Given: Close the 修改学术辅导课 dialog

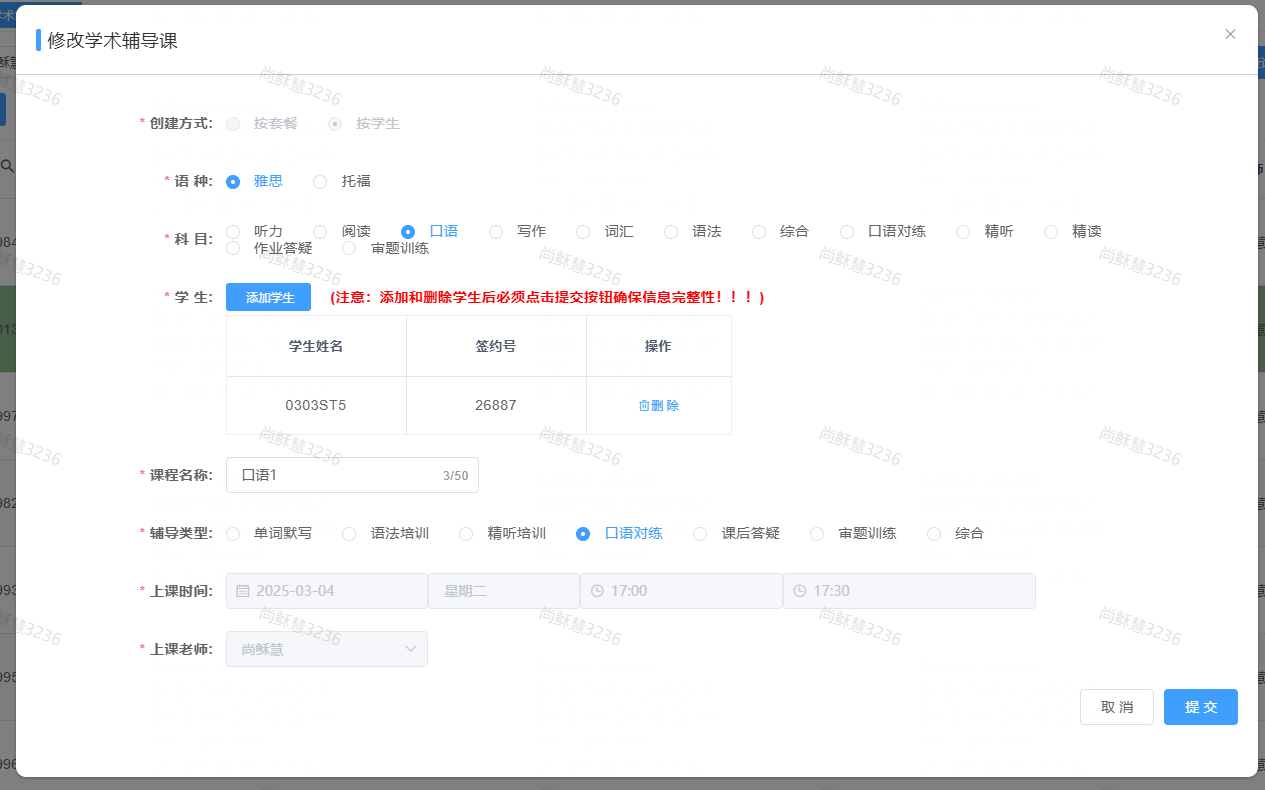Looking at the screenshot, I should pos(1230,34).
